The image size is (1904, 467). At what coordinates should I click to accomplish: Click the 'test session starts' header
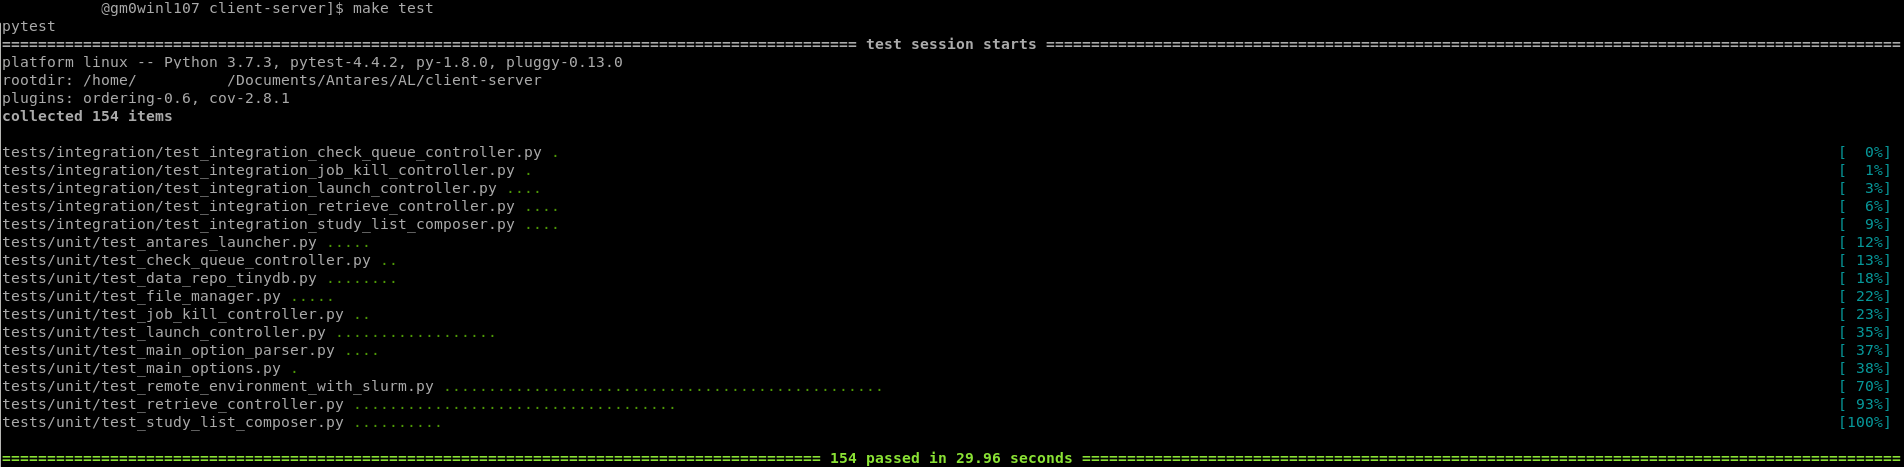point(951,44)
